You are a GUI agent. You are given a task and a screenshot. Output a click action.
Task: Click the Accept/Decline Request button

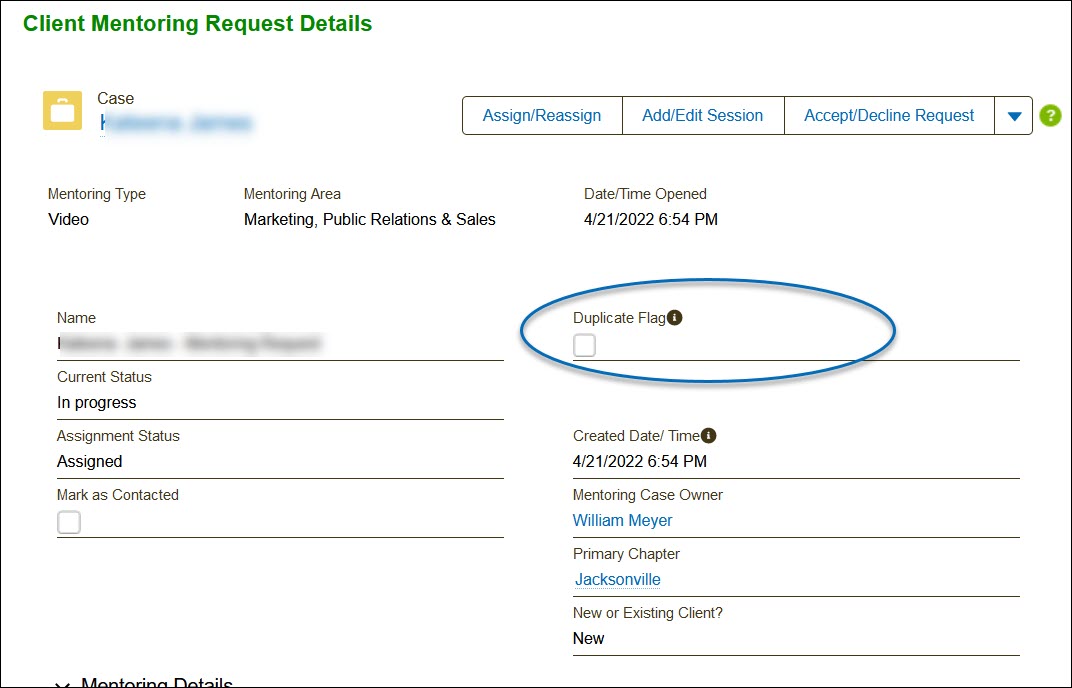889,116
